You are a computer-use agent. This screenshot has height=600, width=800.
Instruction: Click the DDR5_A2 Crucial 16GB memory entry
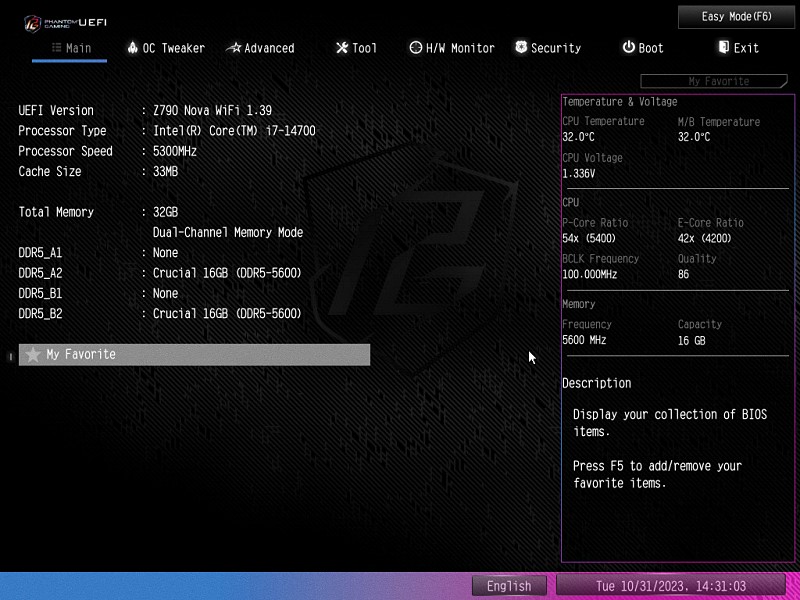[227, 273]
